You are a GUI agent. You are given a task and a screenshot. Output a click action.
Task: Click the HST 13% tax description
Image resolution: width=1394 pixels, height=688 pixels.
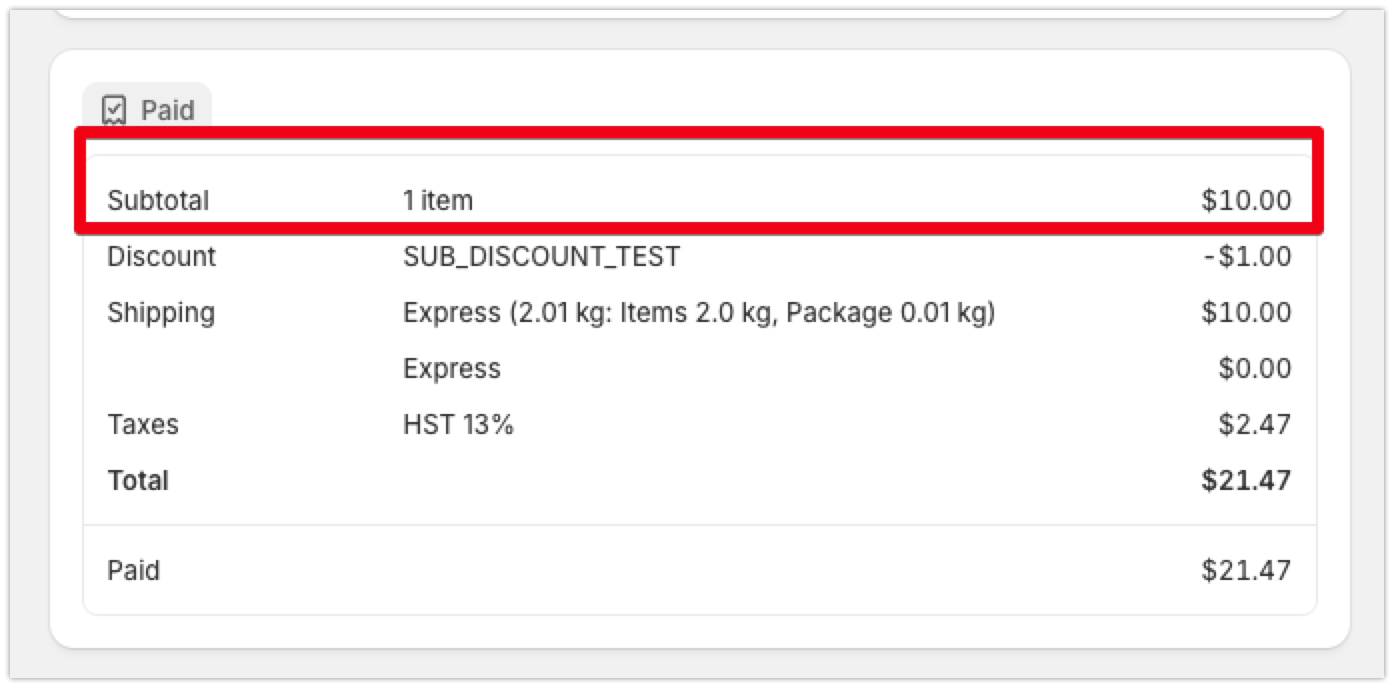point(458,425)
